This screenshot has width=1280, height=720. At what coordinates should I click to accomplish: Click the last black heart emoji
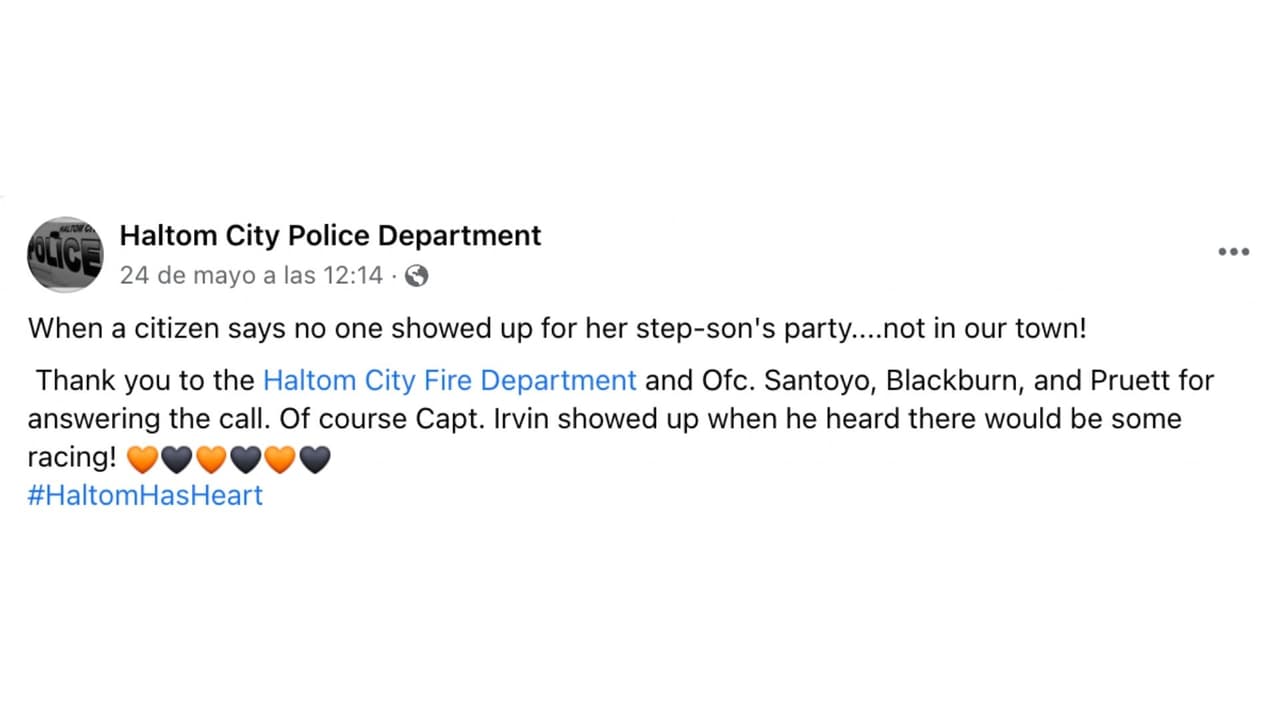pyautogui.click(x=315, y=459)
